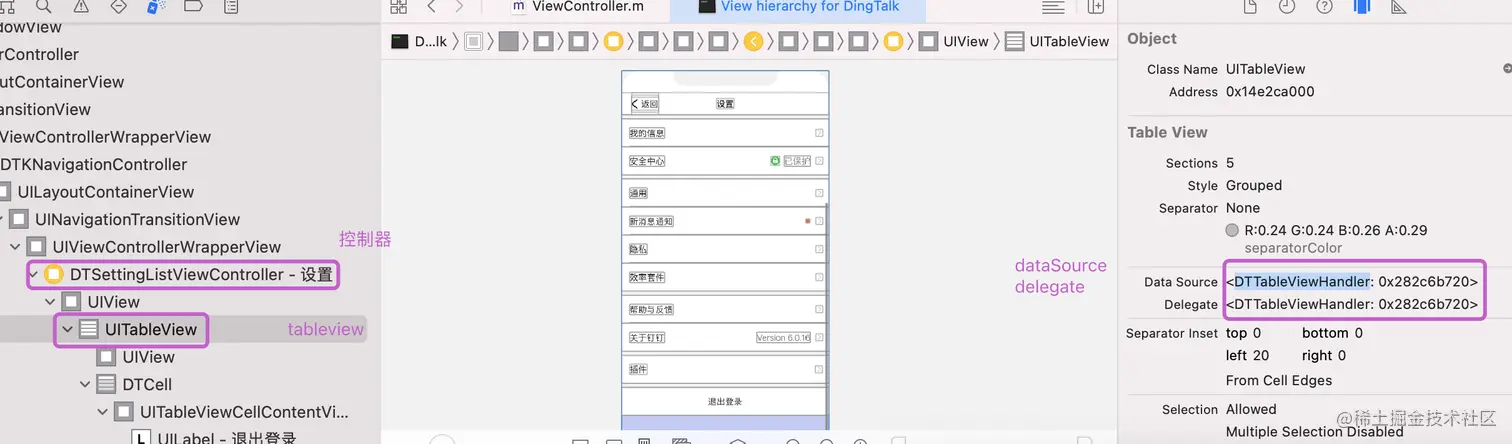The width and height of the screenshot is (1512, 444).
Task: Open the related items grid icon
Action: (399, 6)
